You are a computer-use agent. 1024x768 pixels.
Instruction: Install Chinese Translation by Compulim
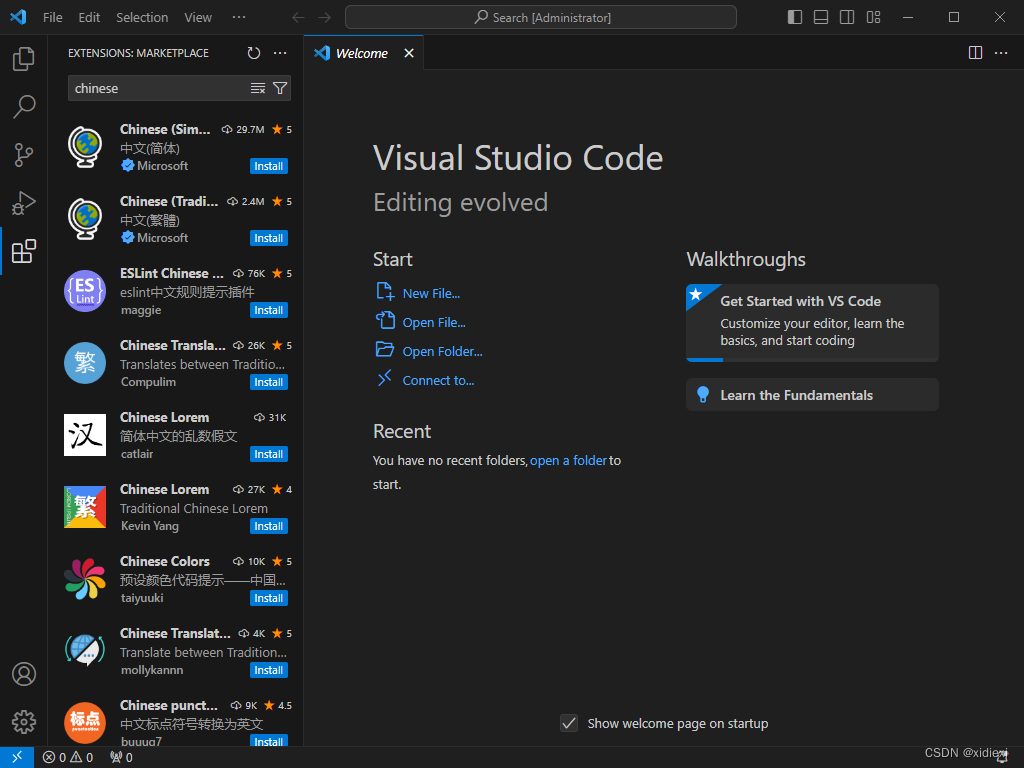coord(269,382)
